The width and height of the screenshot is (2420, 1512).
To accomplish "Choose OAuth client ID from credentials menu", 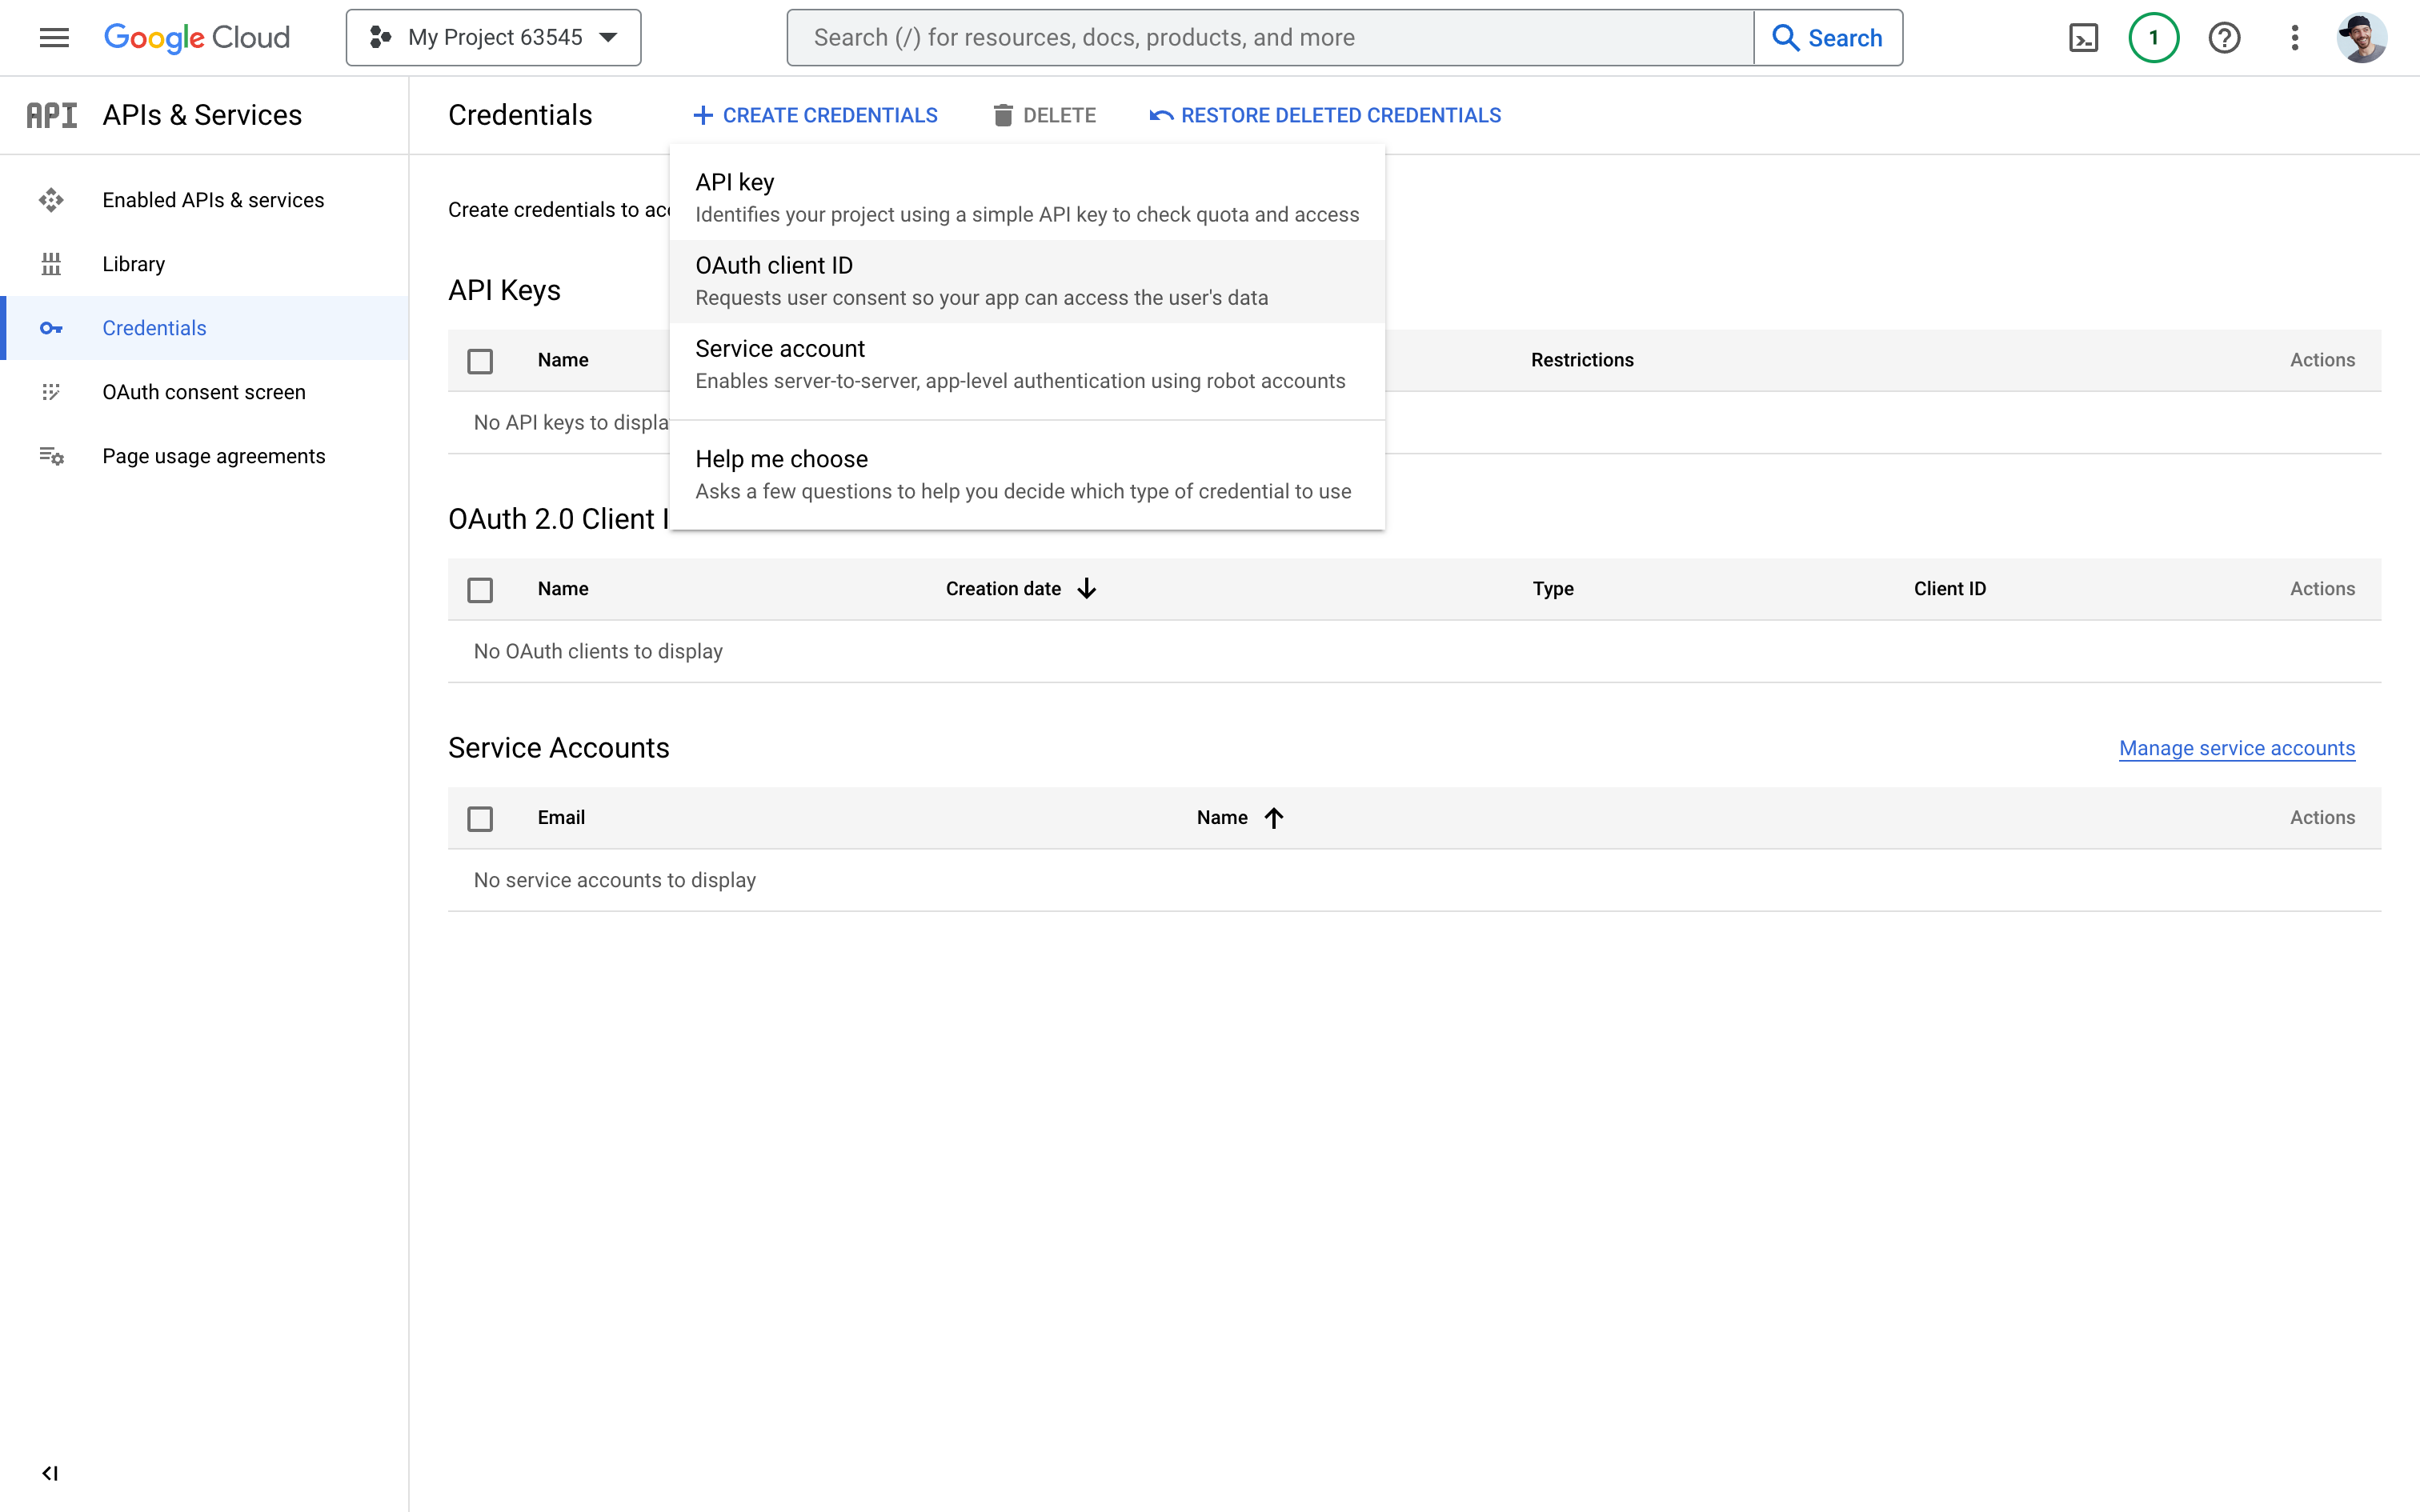I will coord(774,265).
